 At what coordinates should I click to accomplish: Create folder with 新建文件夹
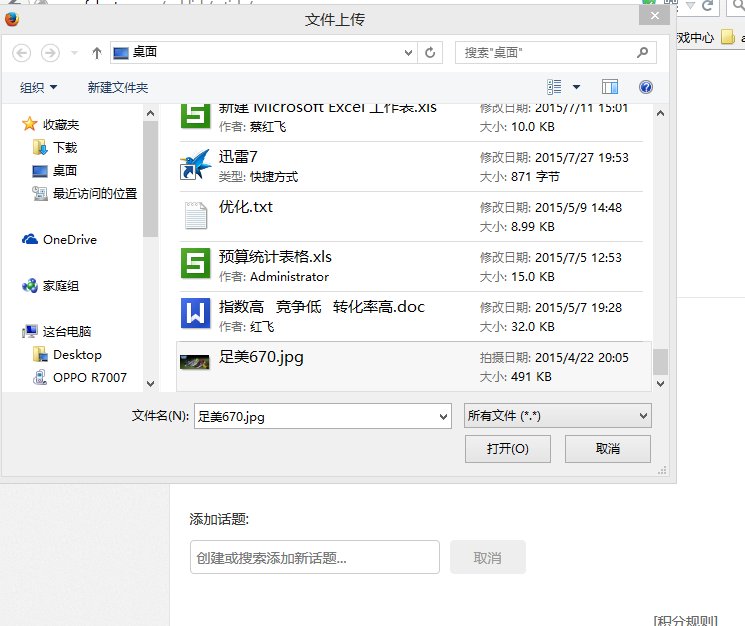[118, 87]
